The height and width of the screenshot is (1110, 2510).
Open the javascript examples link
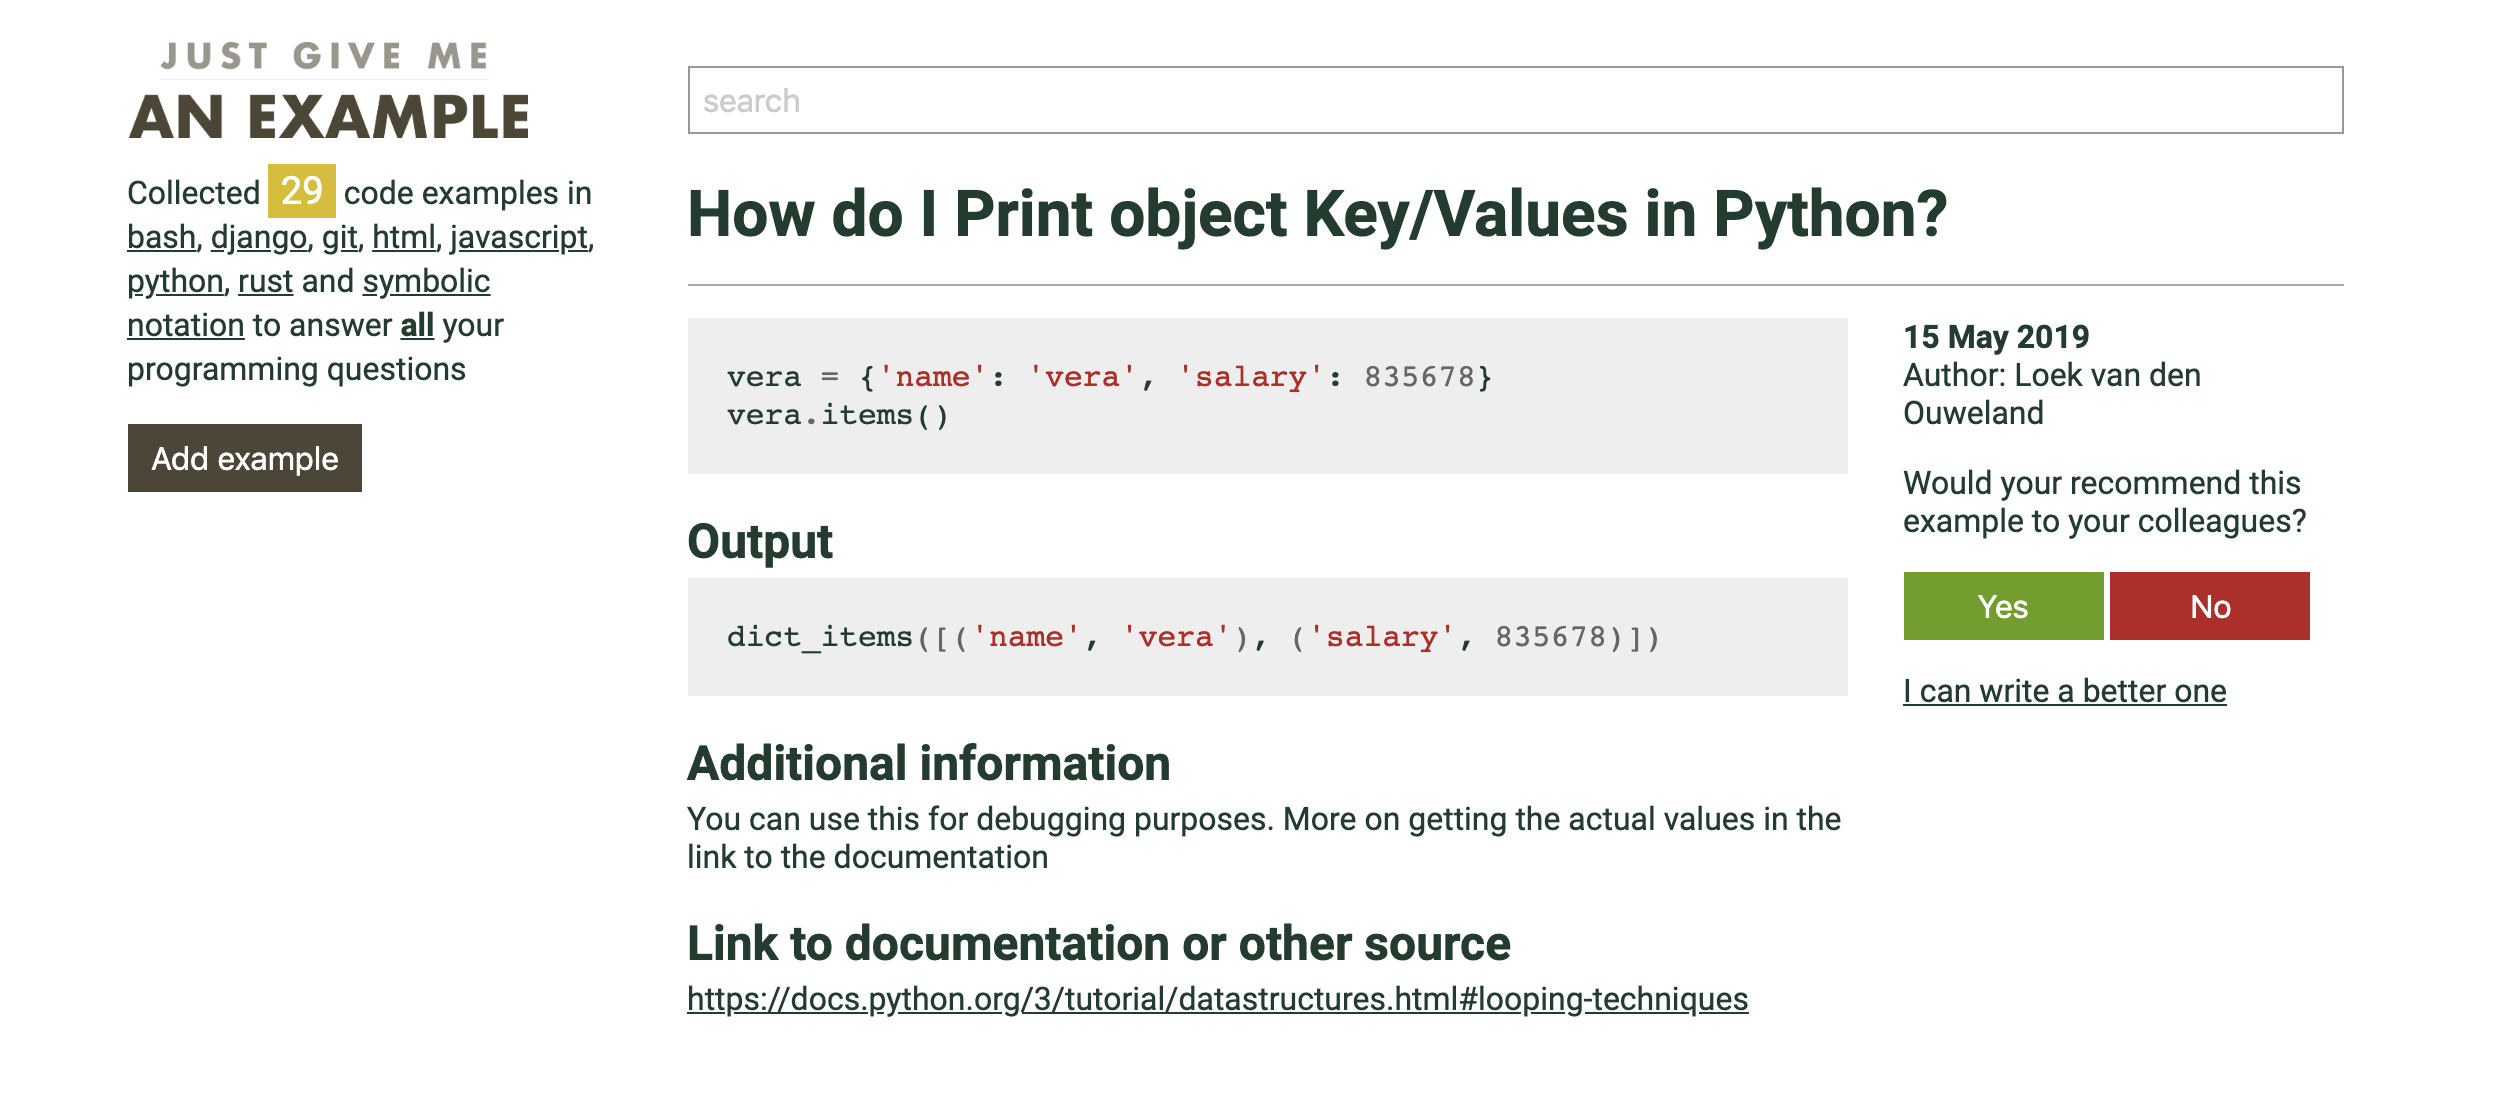click(x=519, y=237)
